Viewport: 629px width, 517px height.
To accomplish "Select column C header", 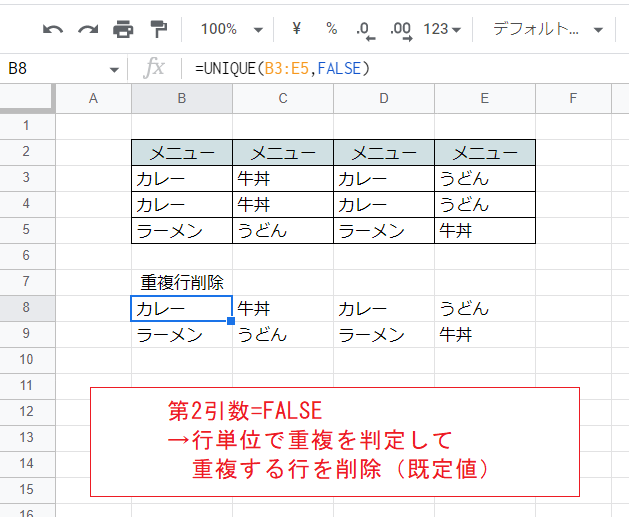I will point(283,98).
